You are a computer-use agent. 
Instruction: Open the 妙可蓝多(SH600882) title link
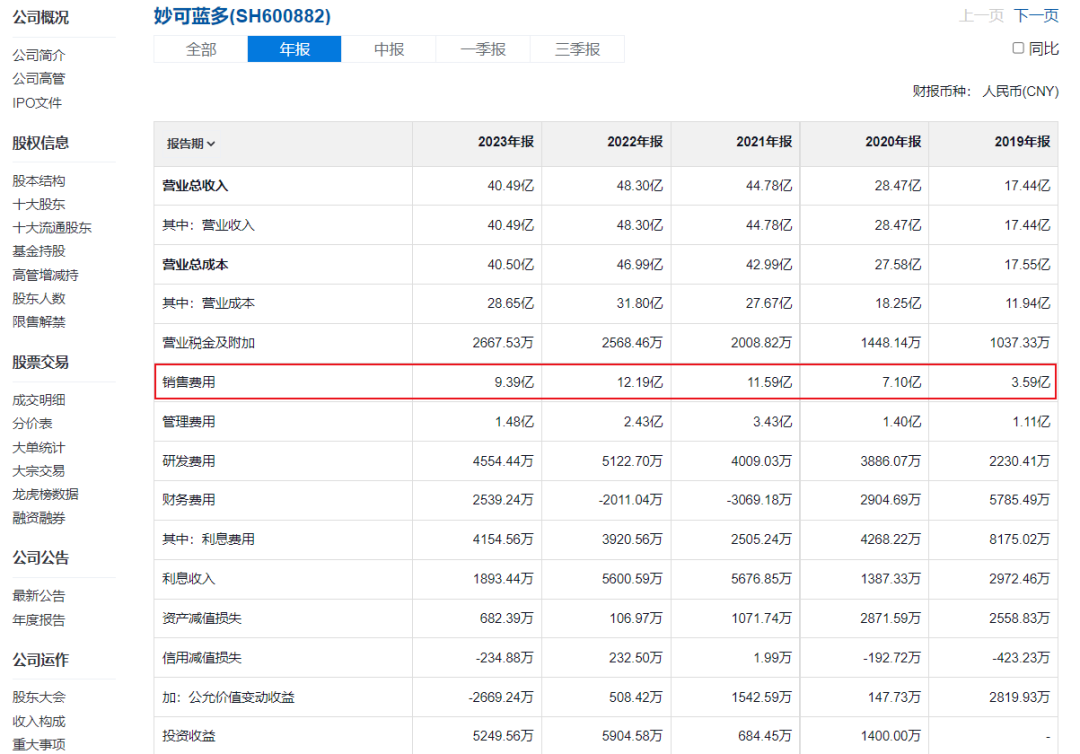242,16
